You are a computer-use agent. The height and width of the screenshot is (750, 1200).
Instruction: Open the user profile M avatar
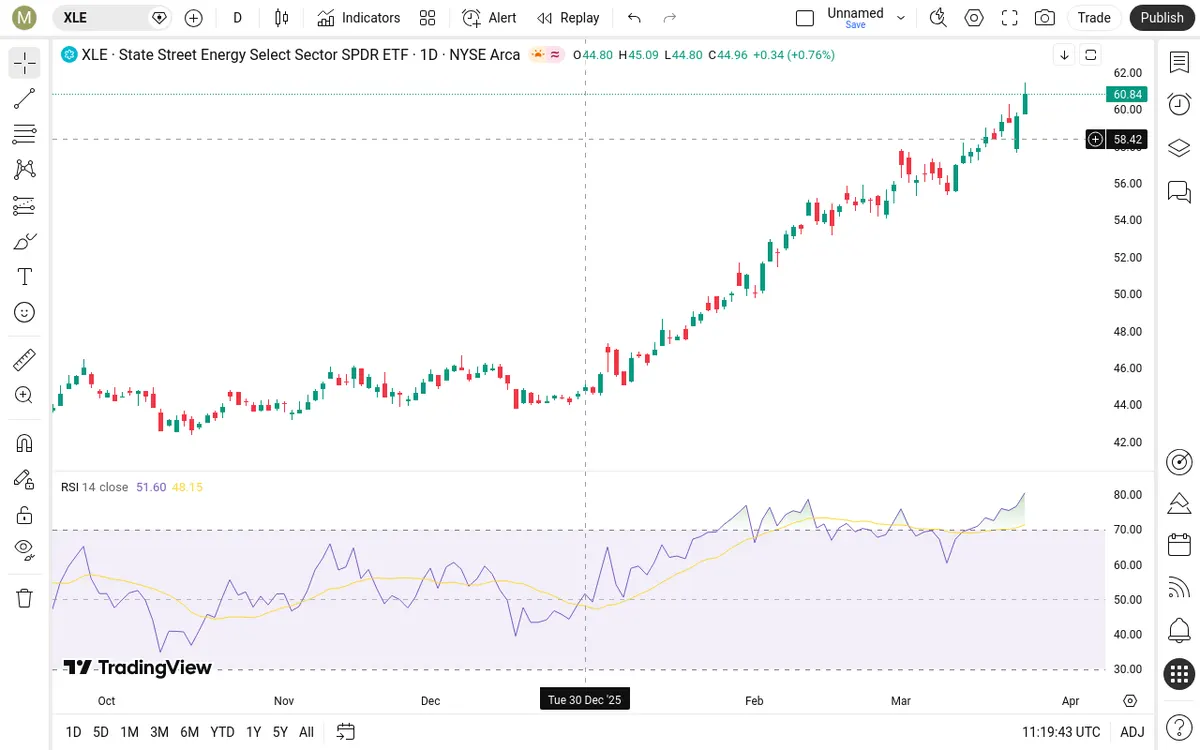coord(23,18)
